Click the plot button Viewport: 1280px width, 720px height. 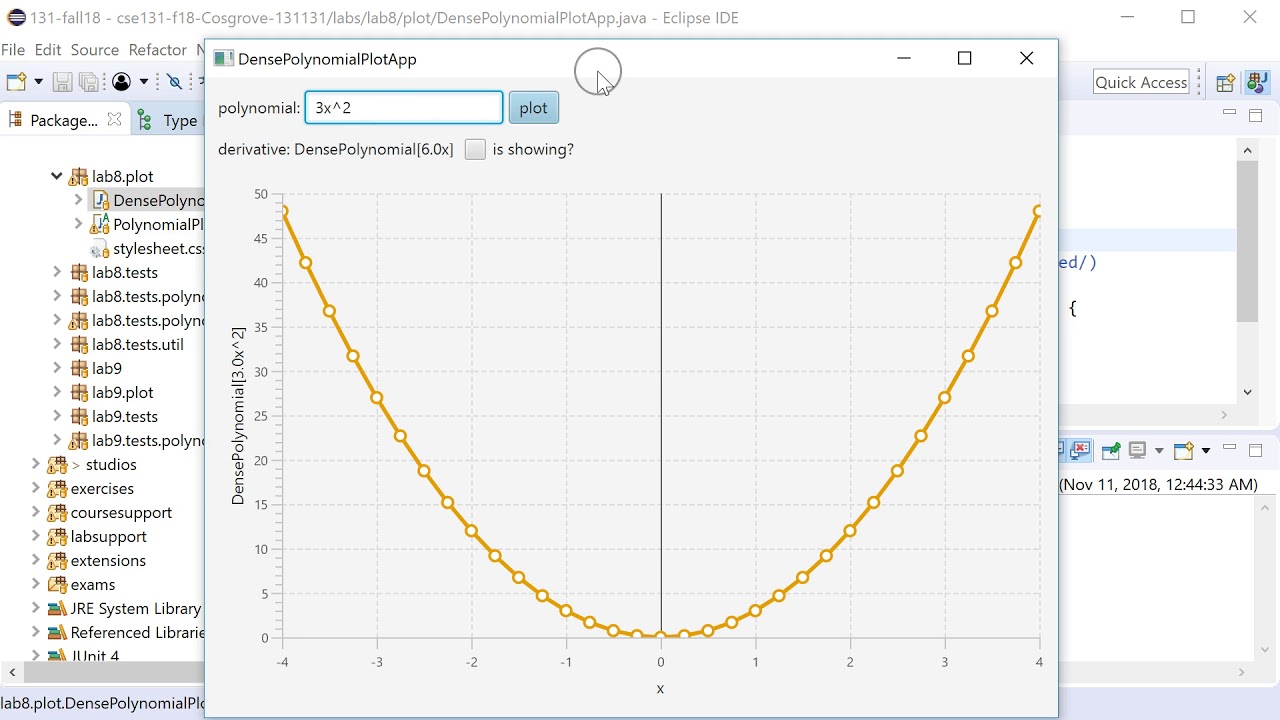[533, 108]
